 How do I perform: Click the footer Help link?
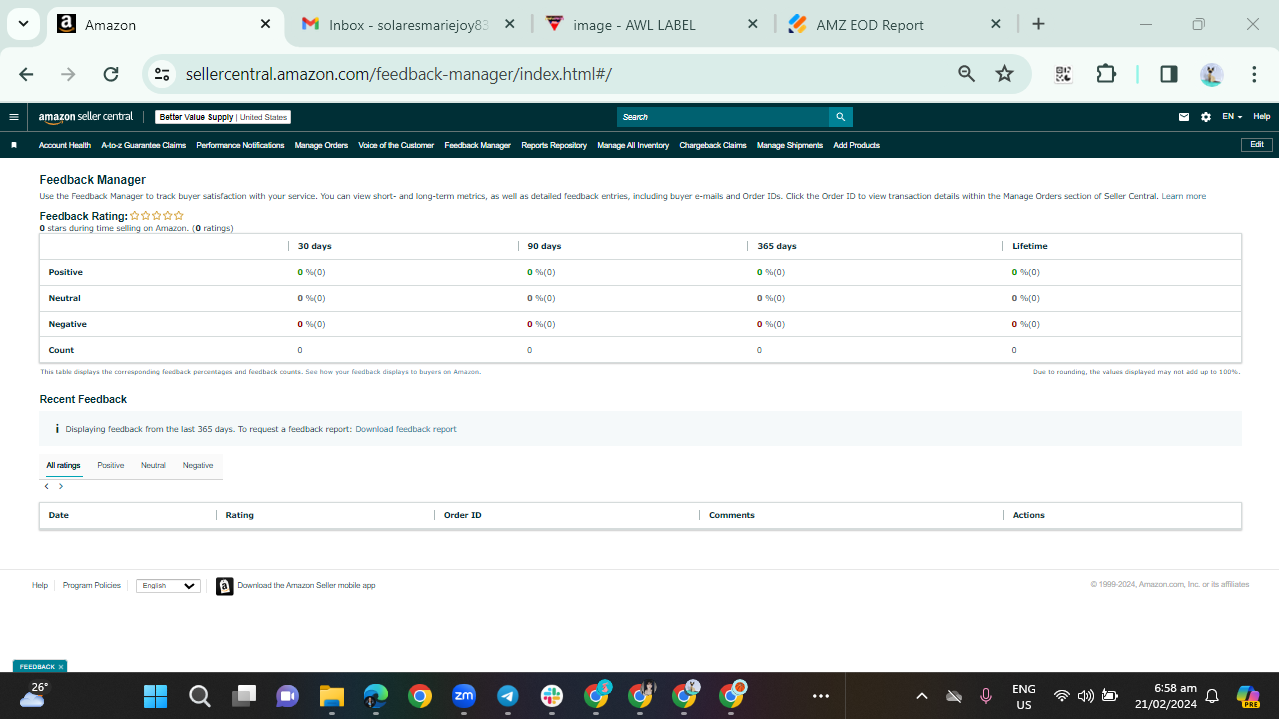coord(40,586)
